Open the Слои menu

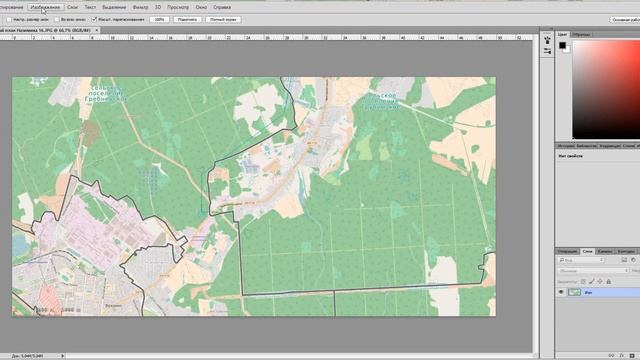click(72, 7)
